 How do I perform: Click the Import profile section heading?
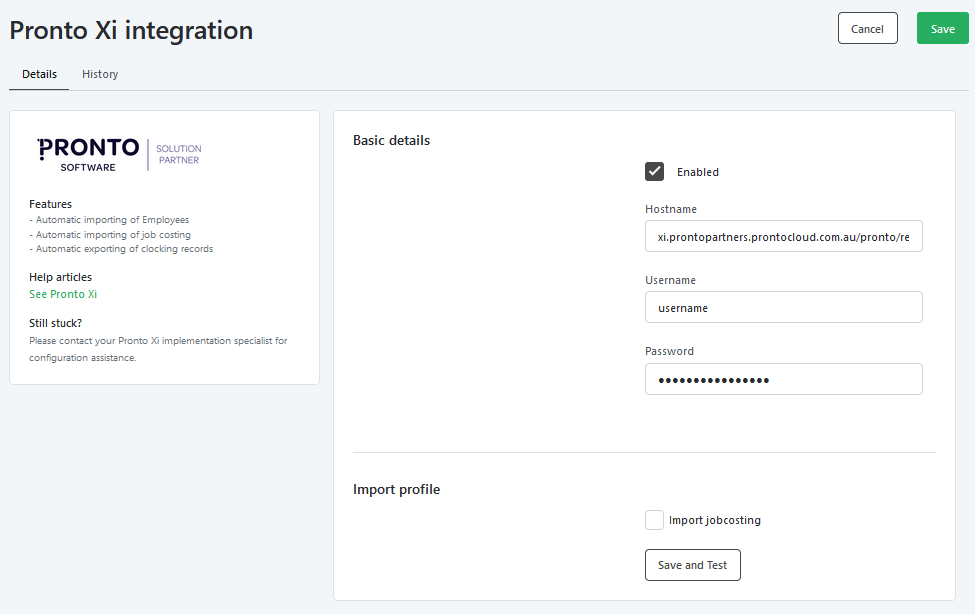[397, 490]
